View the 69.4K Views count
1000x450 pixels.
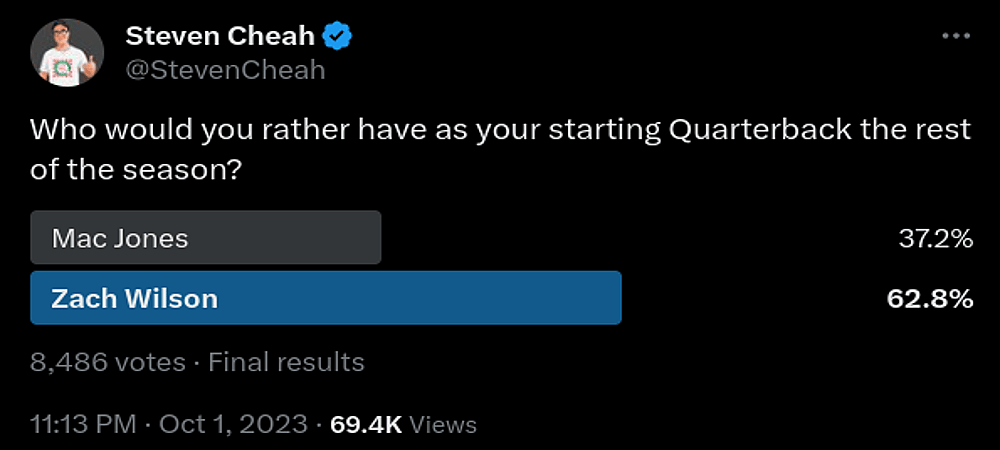(366, 424)
